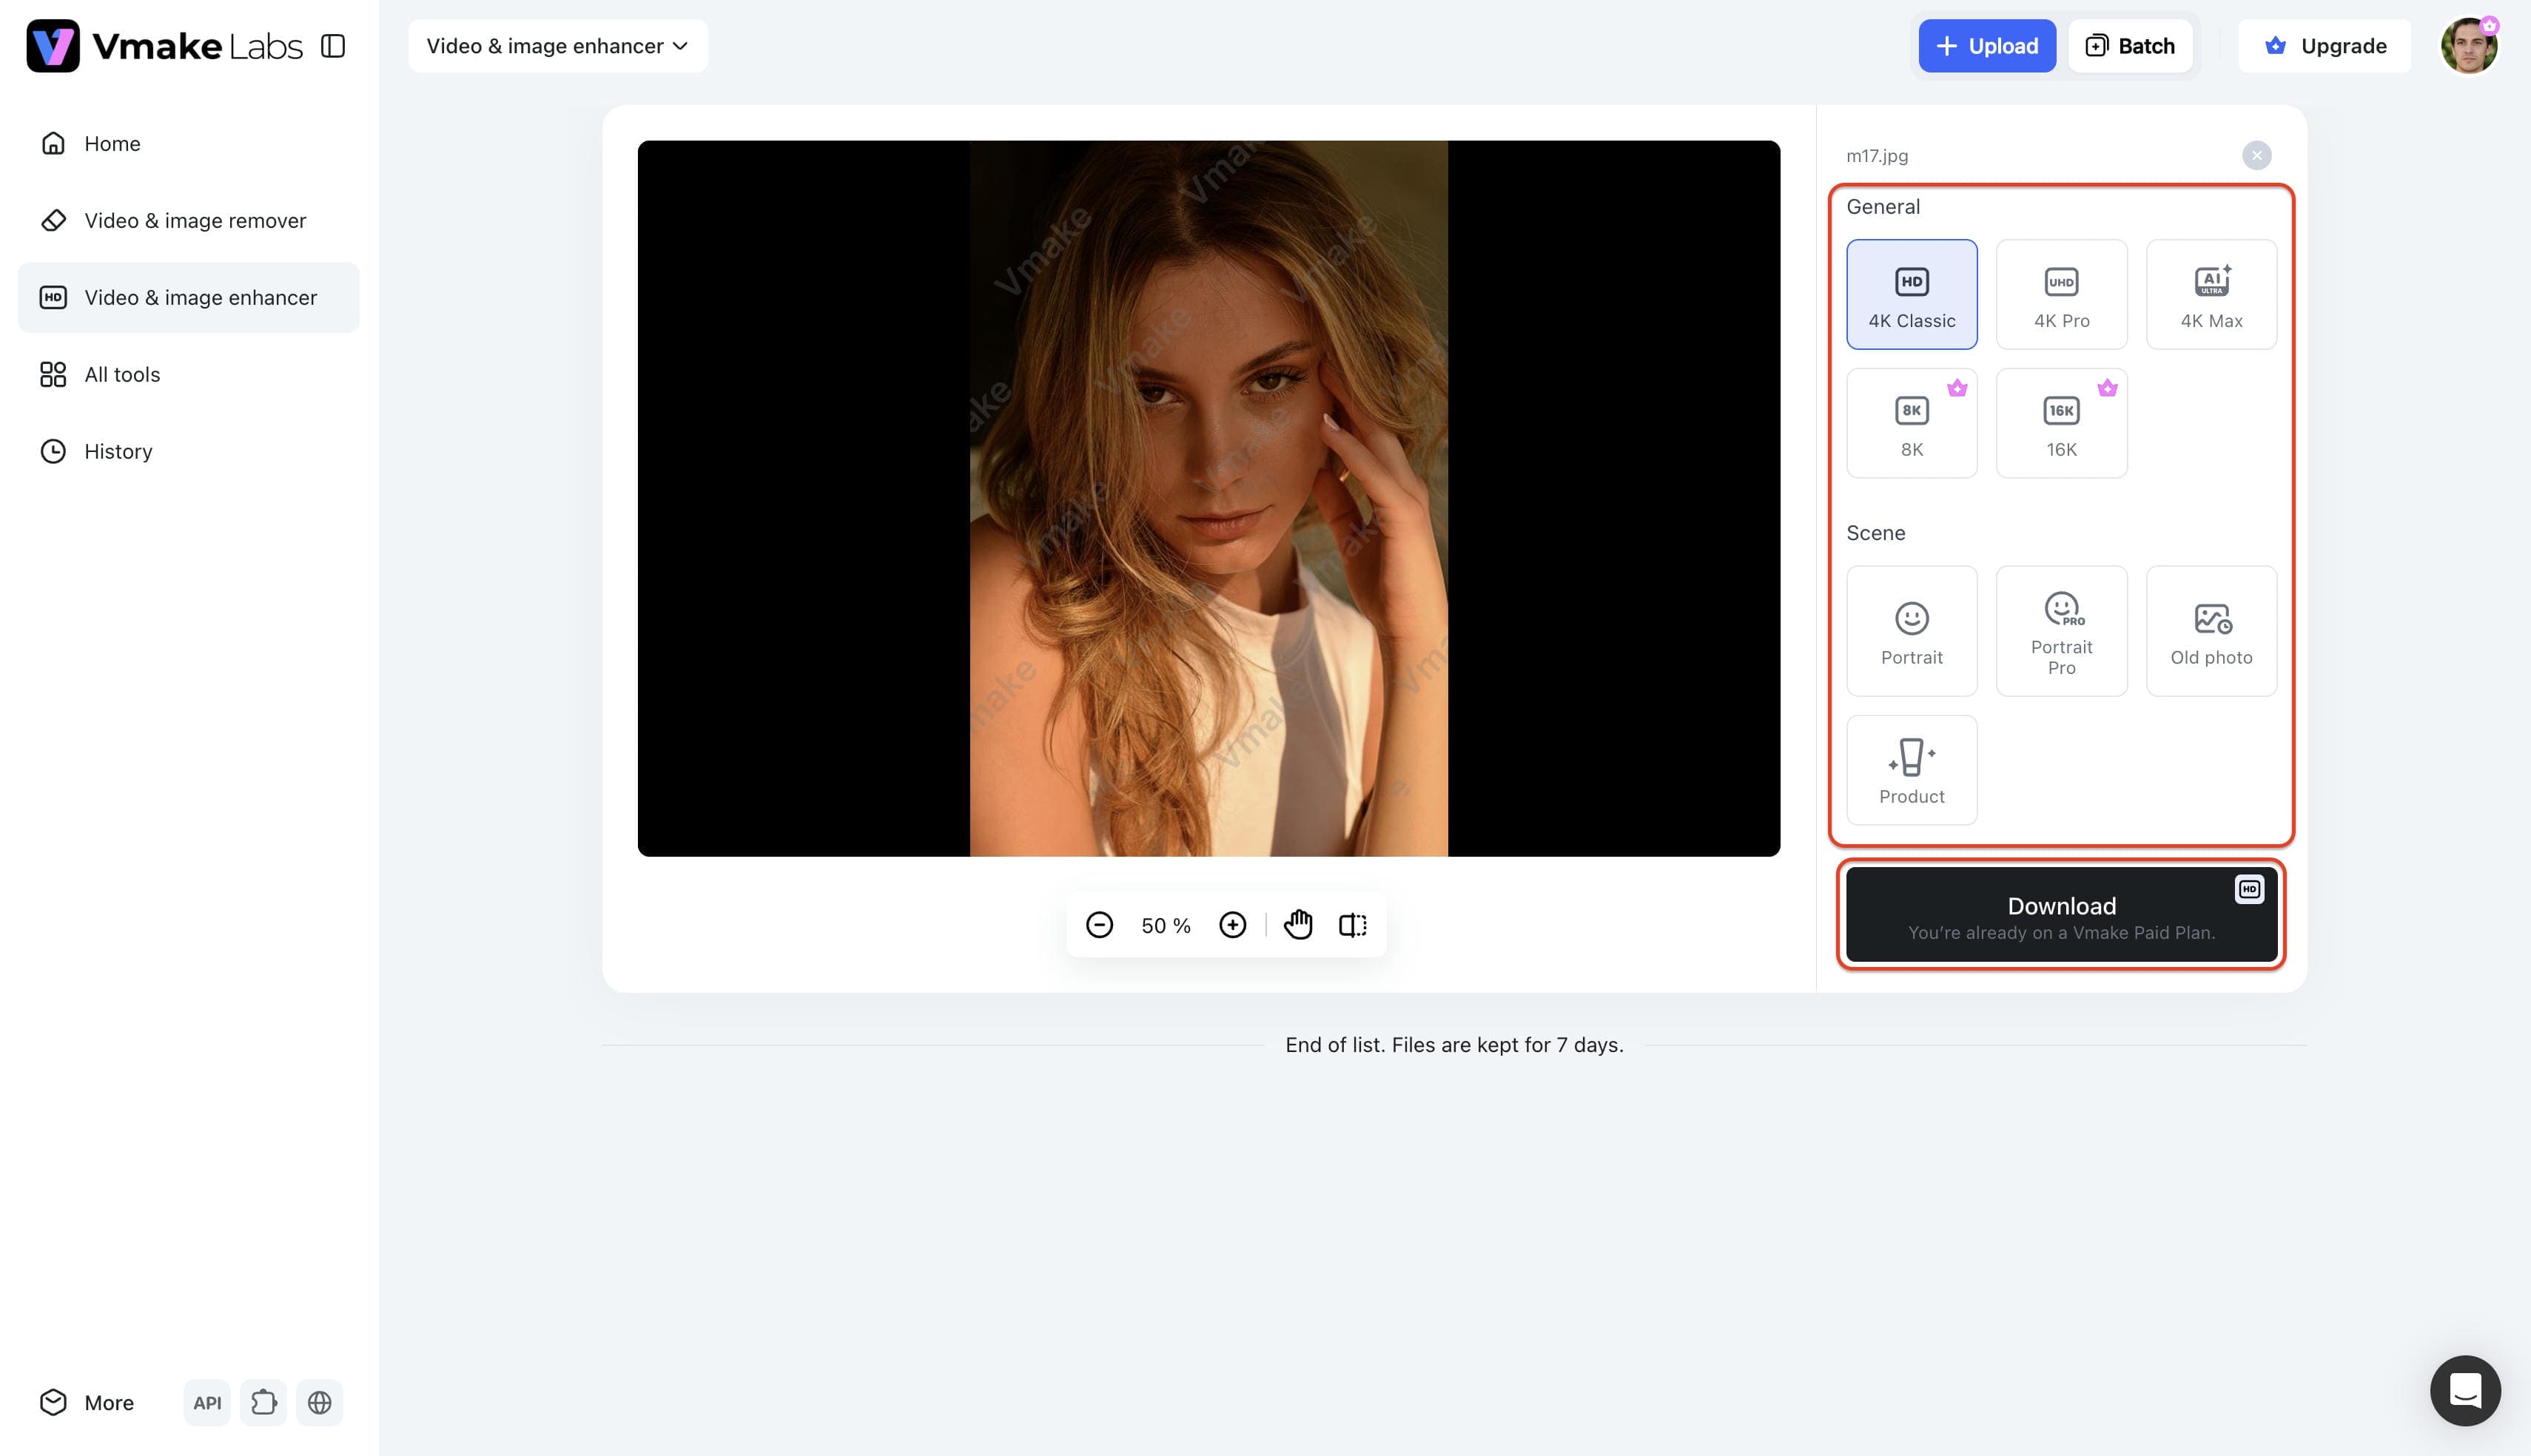Click the Upgrade button
2531x1456 pixels.
2324,46
